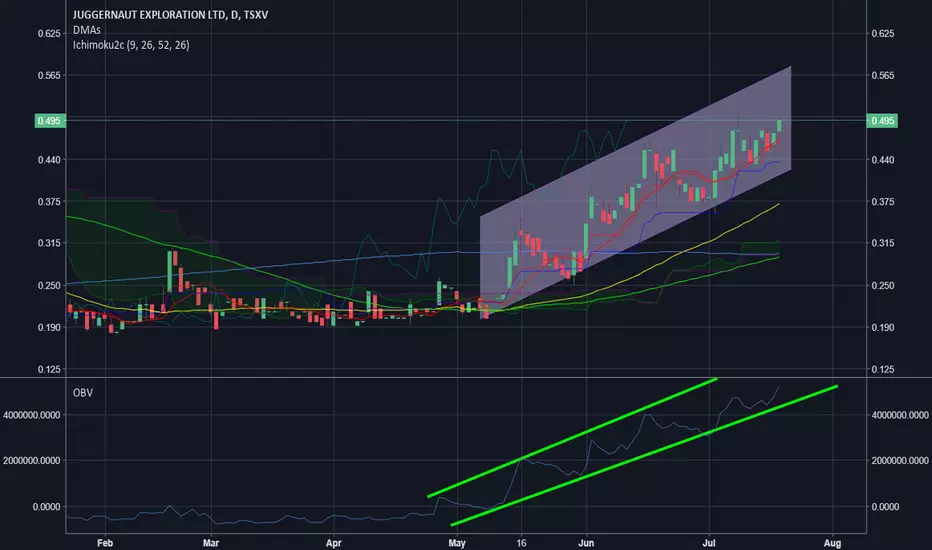Click the 16 date label on the time axis
This screenshot has height=550, width=932.
pyautogui.click(x=521, y=543)
